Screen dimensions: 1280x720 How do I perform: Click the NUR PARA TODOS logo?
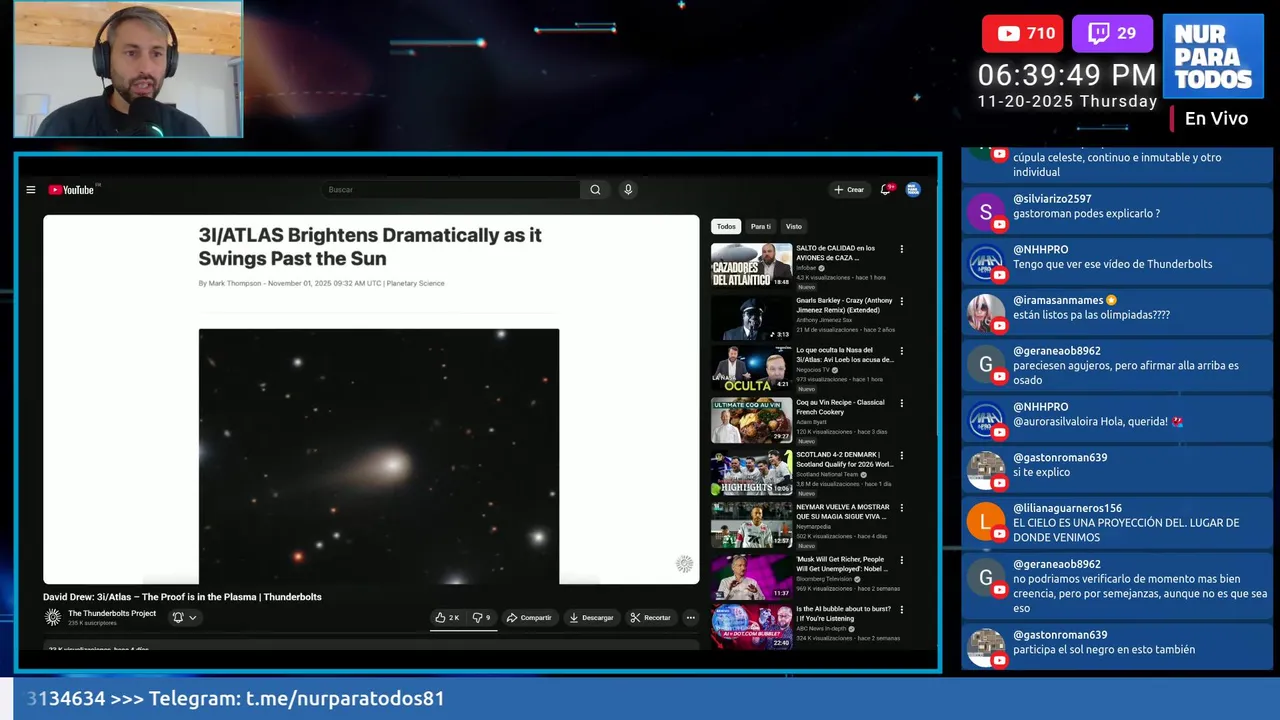point(1213,56)
